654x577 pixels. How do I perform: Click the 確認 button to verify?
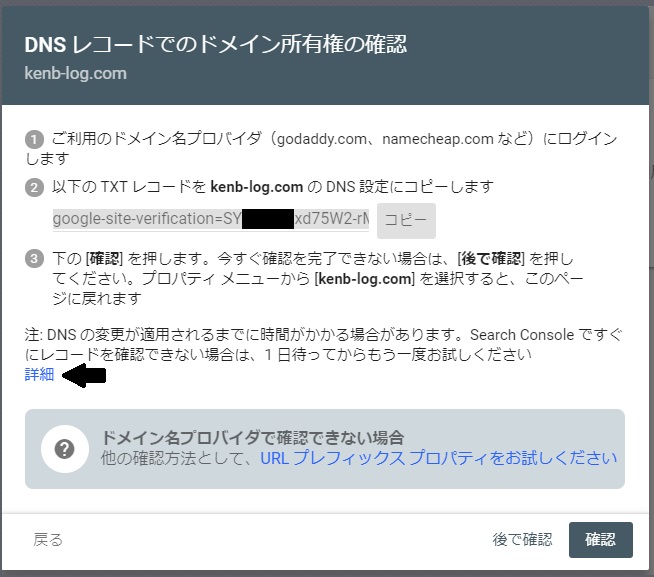(601, 539)
